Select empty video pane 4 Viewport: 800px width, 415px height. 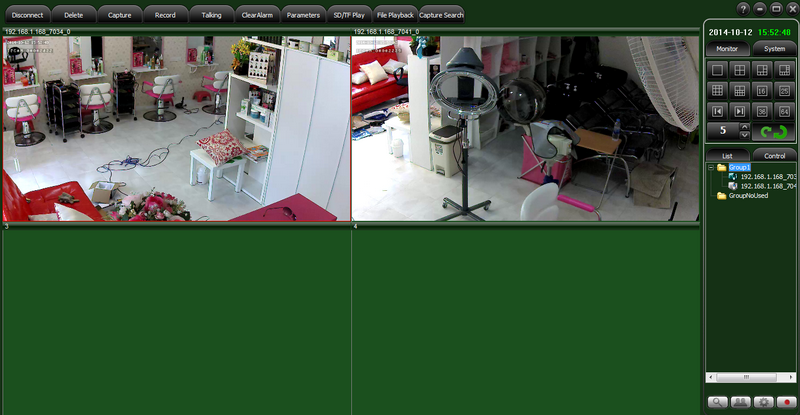click(x=525, y=322)
